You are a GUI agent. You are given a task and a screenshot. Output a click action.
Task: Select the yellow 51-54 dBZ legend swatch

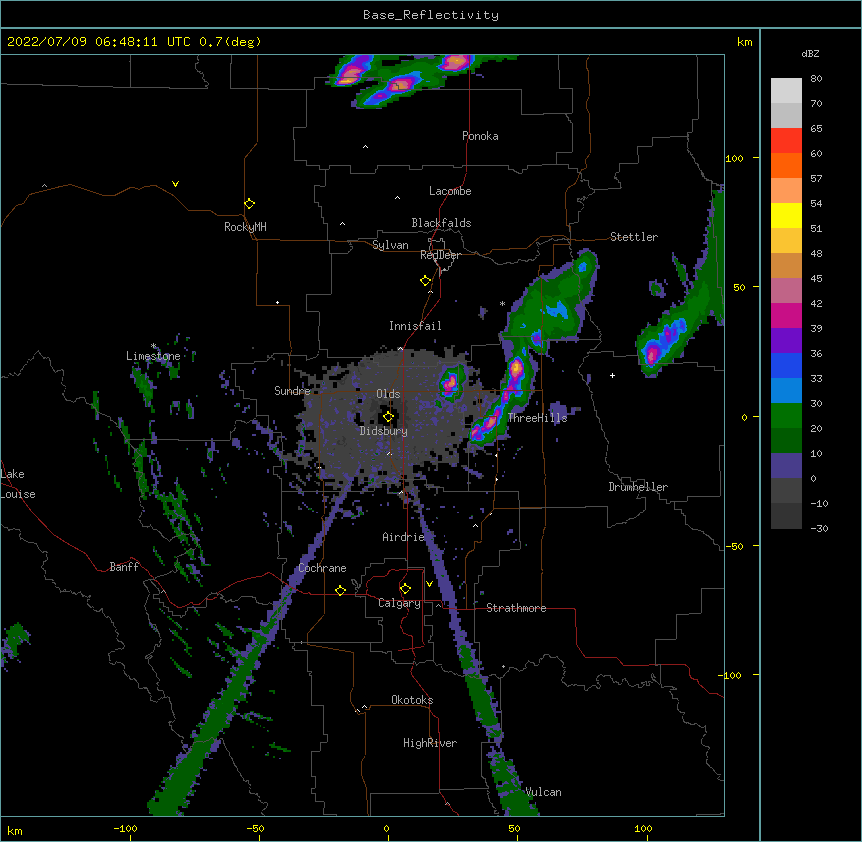tap(786, 216)
